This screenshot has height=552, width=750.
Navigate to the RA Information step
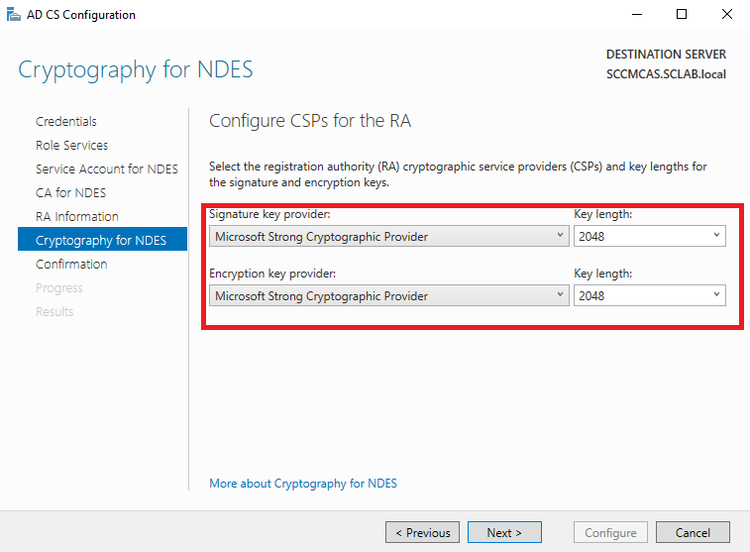[x=77, y=217]
